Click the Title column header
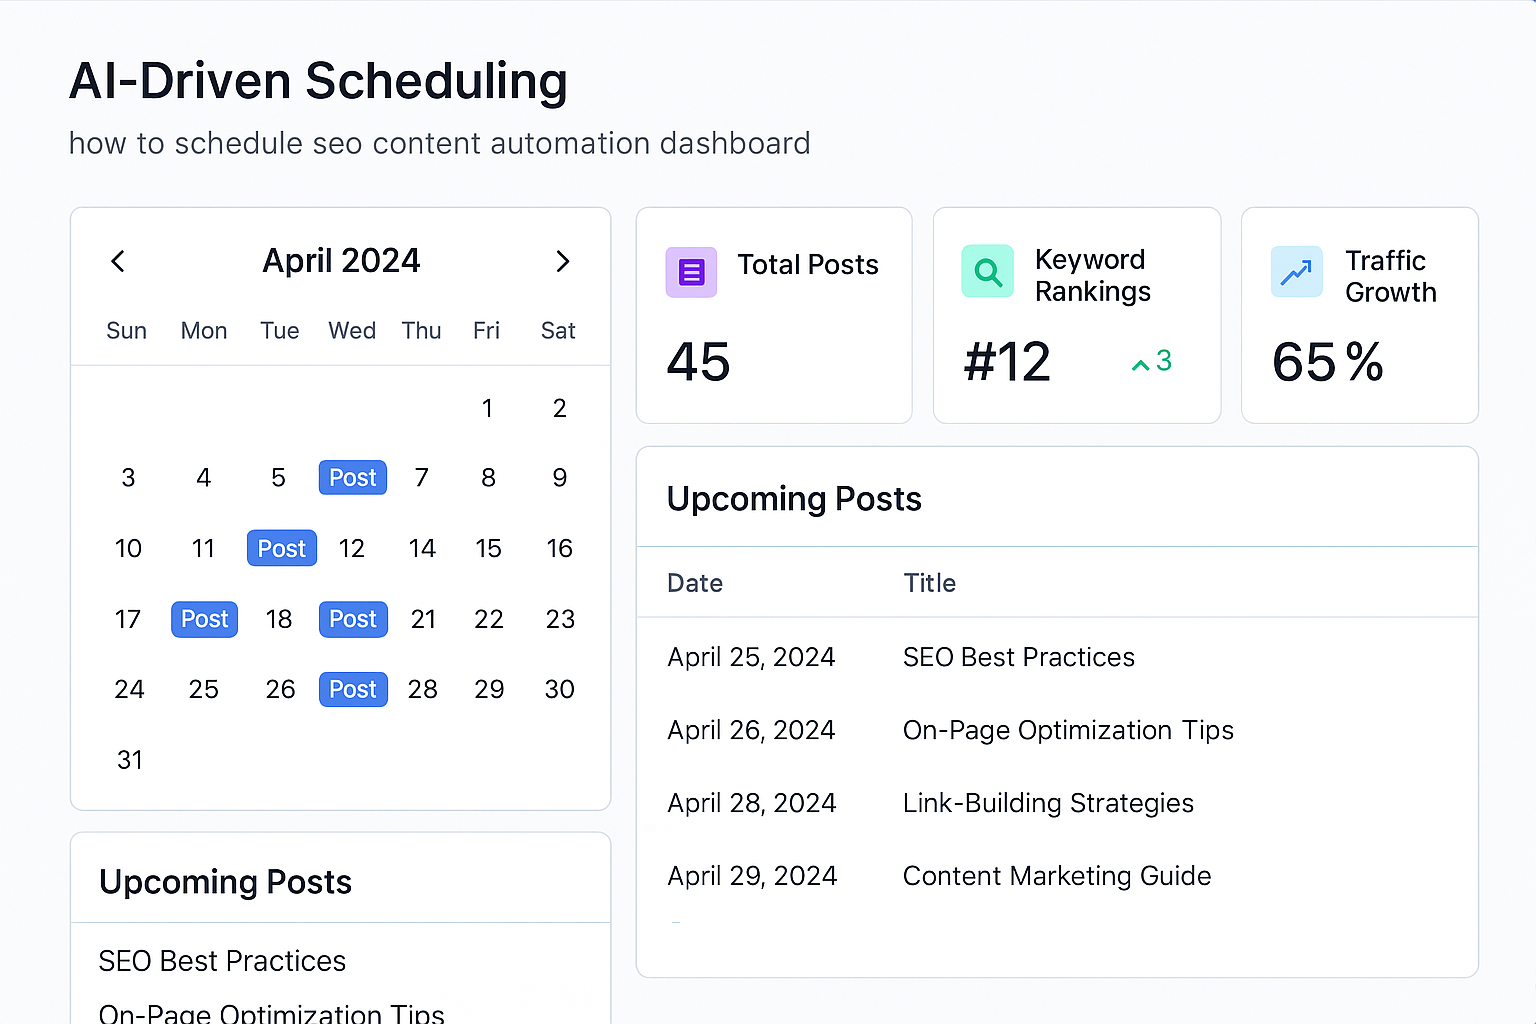Screen dimensions: 1536x1024 929,583
